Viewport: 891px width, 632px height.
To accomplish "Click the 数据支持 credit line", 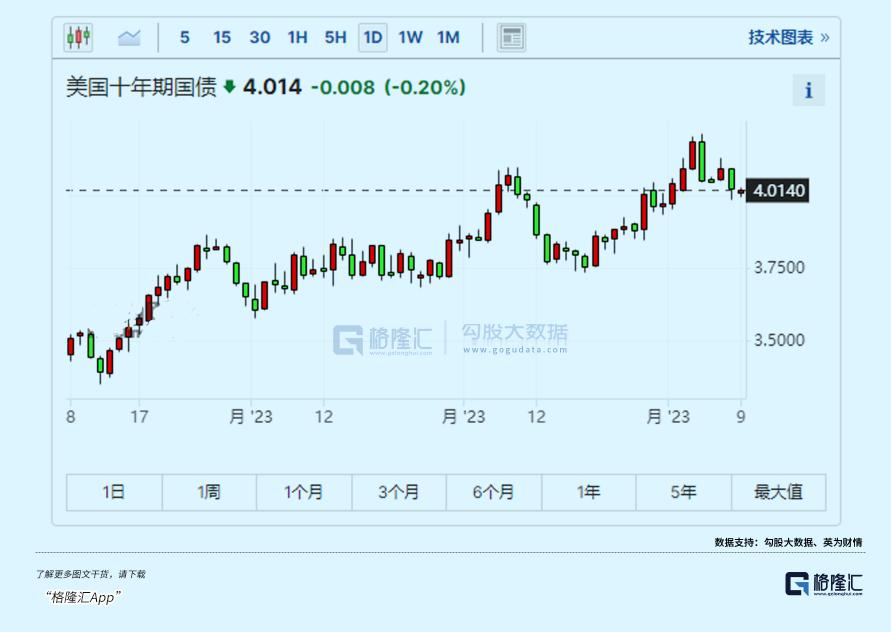I will click(x=788, y=542).
